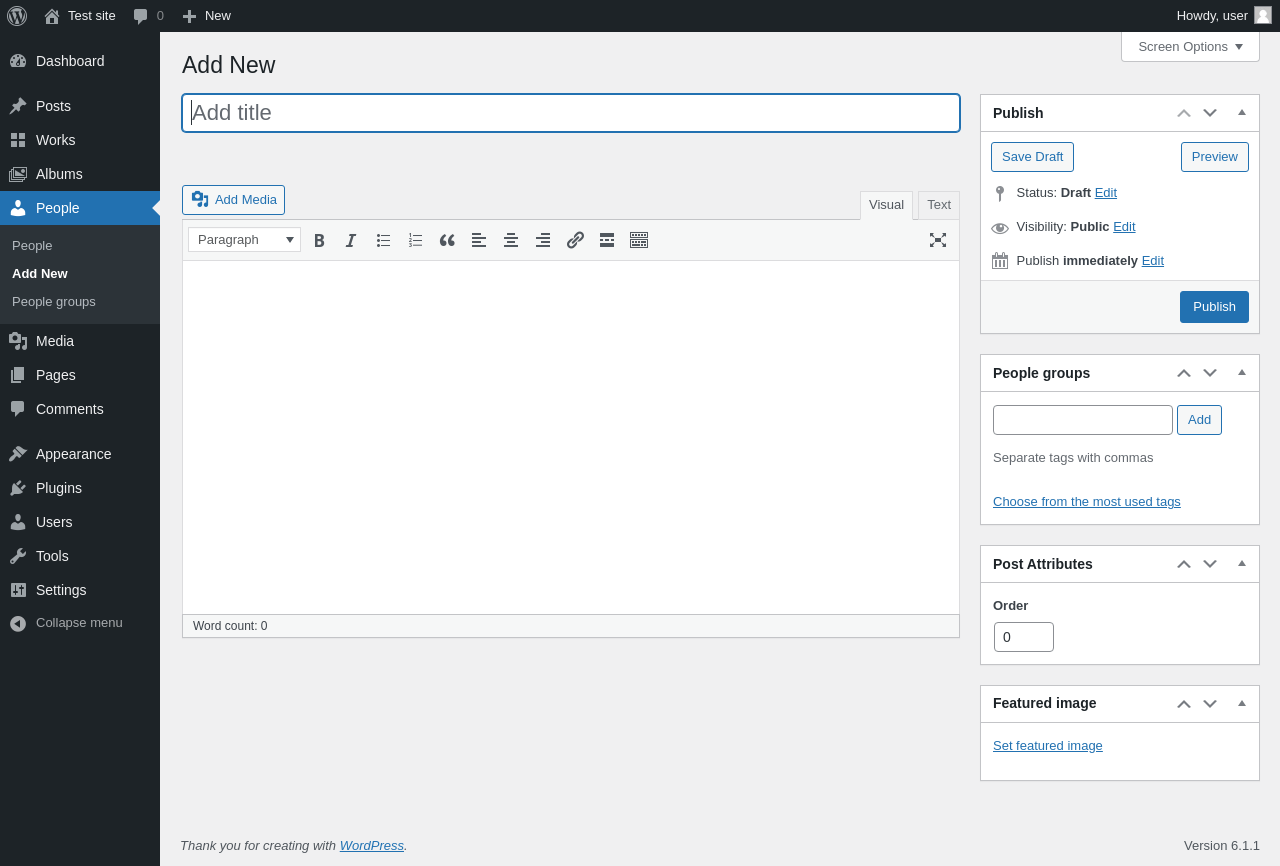The height and width of the screenshot is (866, 1280).
Task: Toggle Featured image panel collapse
Action: 1242,704
